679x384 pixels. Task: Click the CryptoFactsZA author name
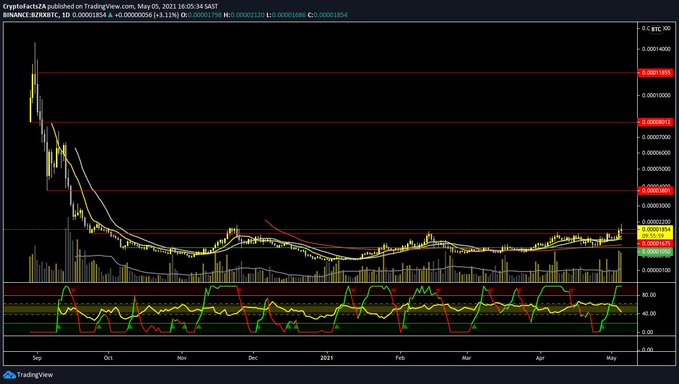pyautogui.click(x=24, y=6)
